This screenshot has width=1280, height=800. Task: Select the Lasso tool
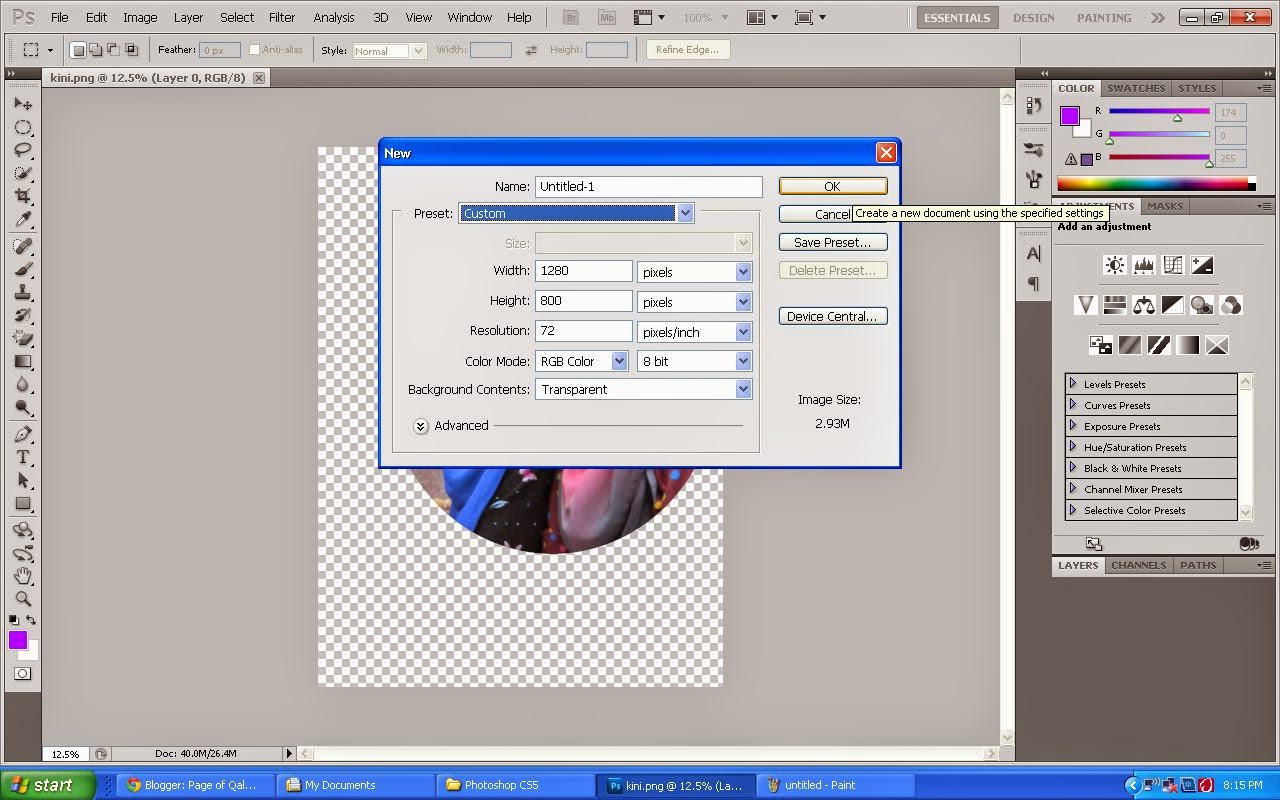23,150
